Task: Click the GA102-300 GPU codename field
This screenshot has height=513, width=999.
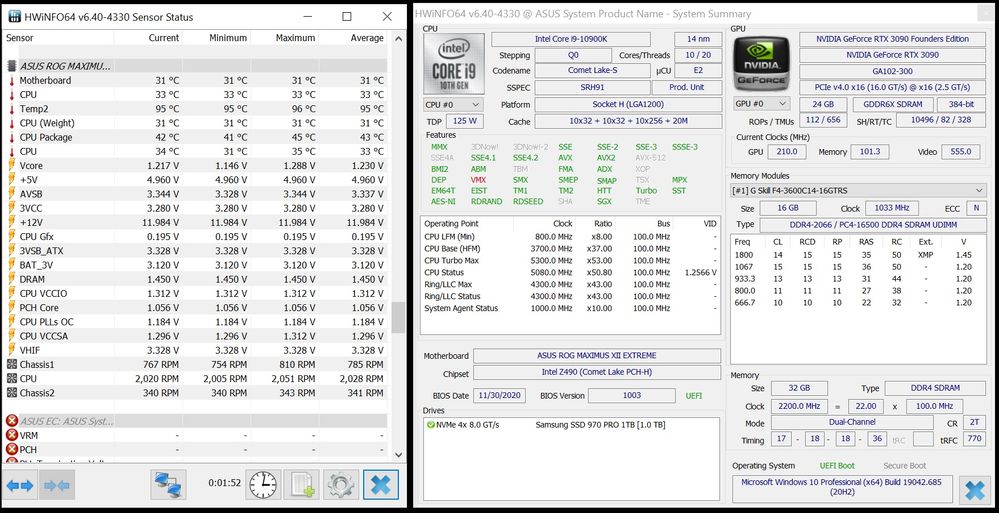Action: 892,71
